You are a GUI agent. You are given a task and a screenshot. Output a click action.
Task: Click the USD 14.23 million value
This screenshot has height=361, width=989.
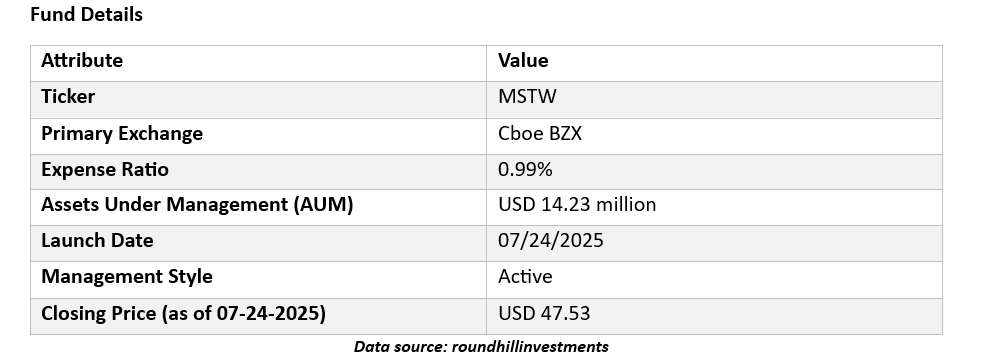click(x=576, y=204)
